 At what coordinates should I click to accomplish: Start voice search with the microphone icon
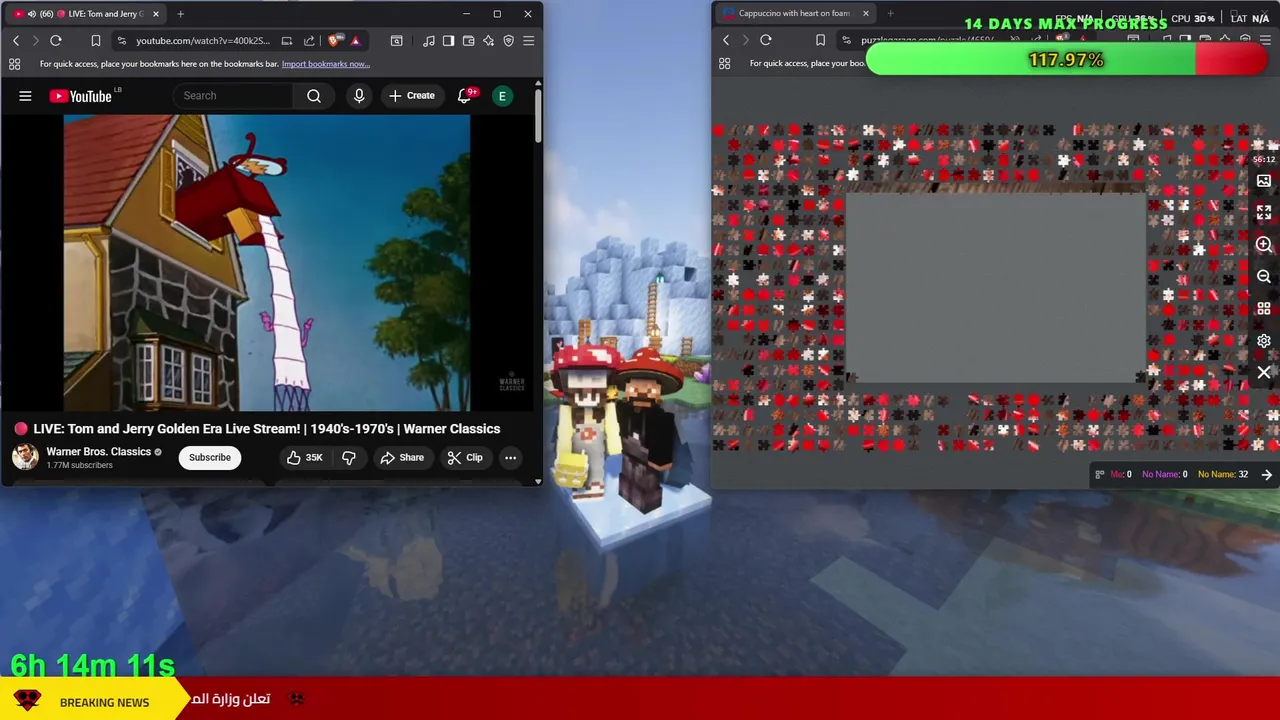pyautogui.click(x=359, y=96)
